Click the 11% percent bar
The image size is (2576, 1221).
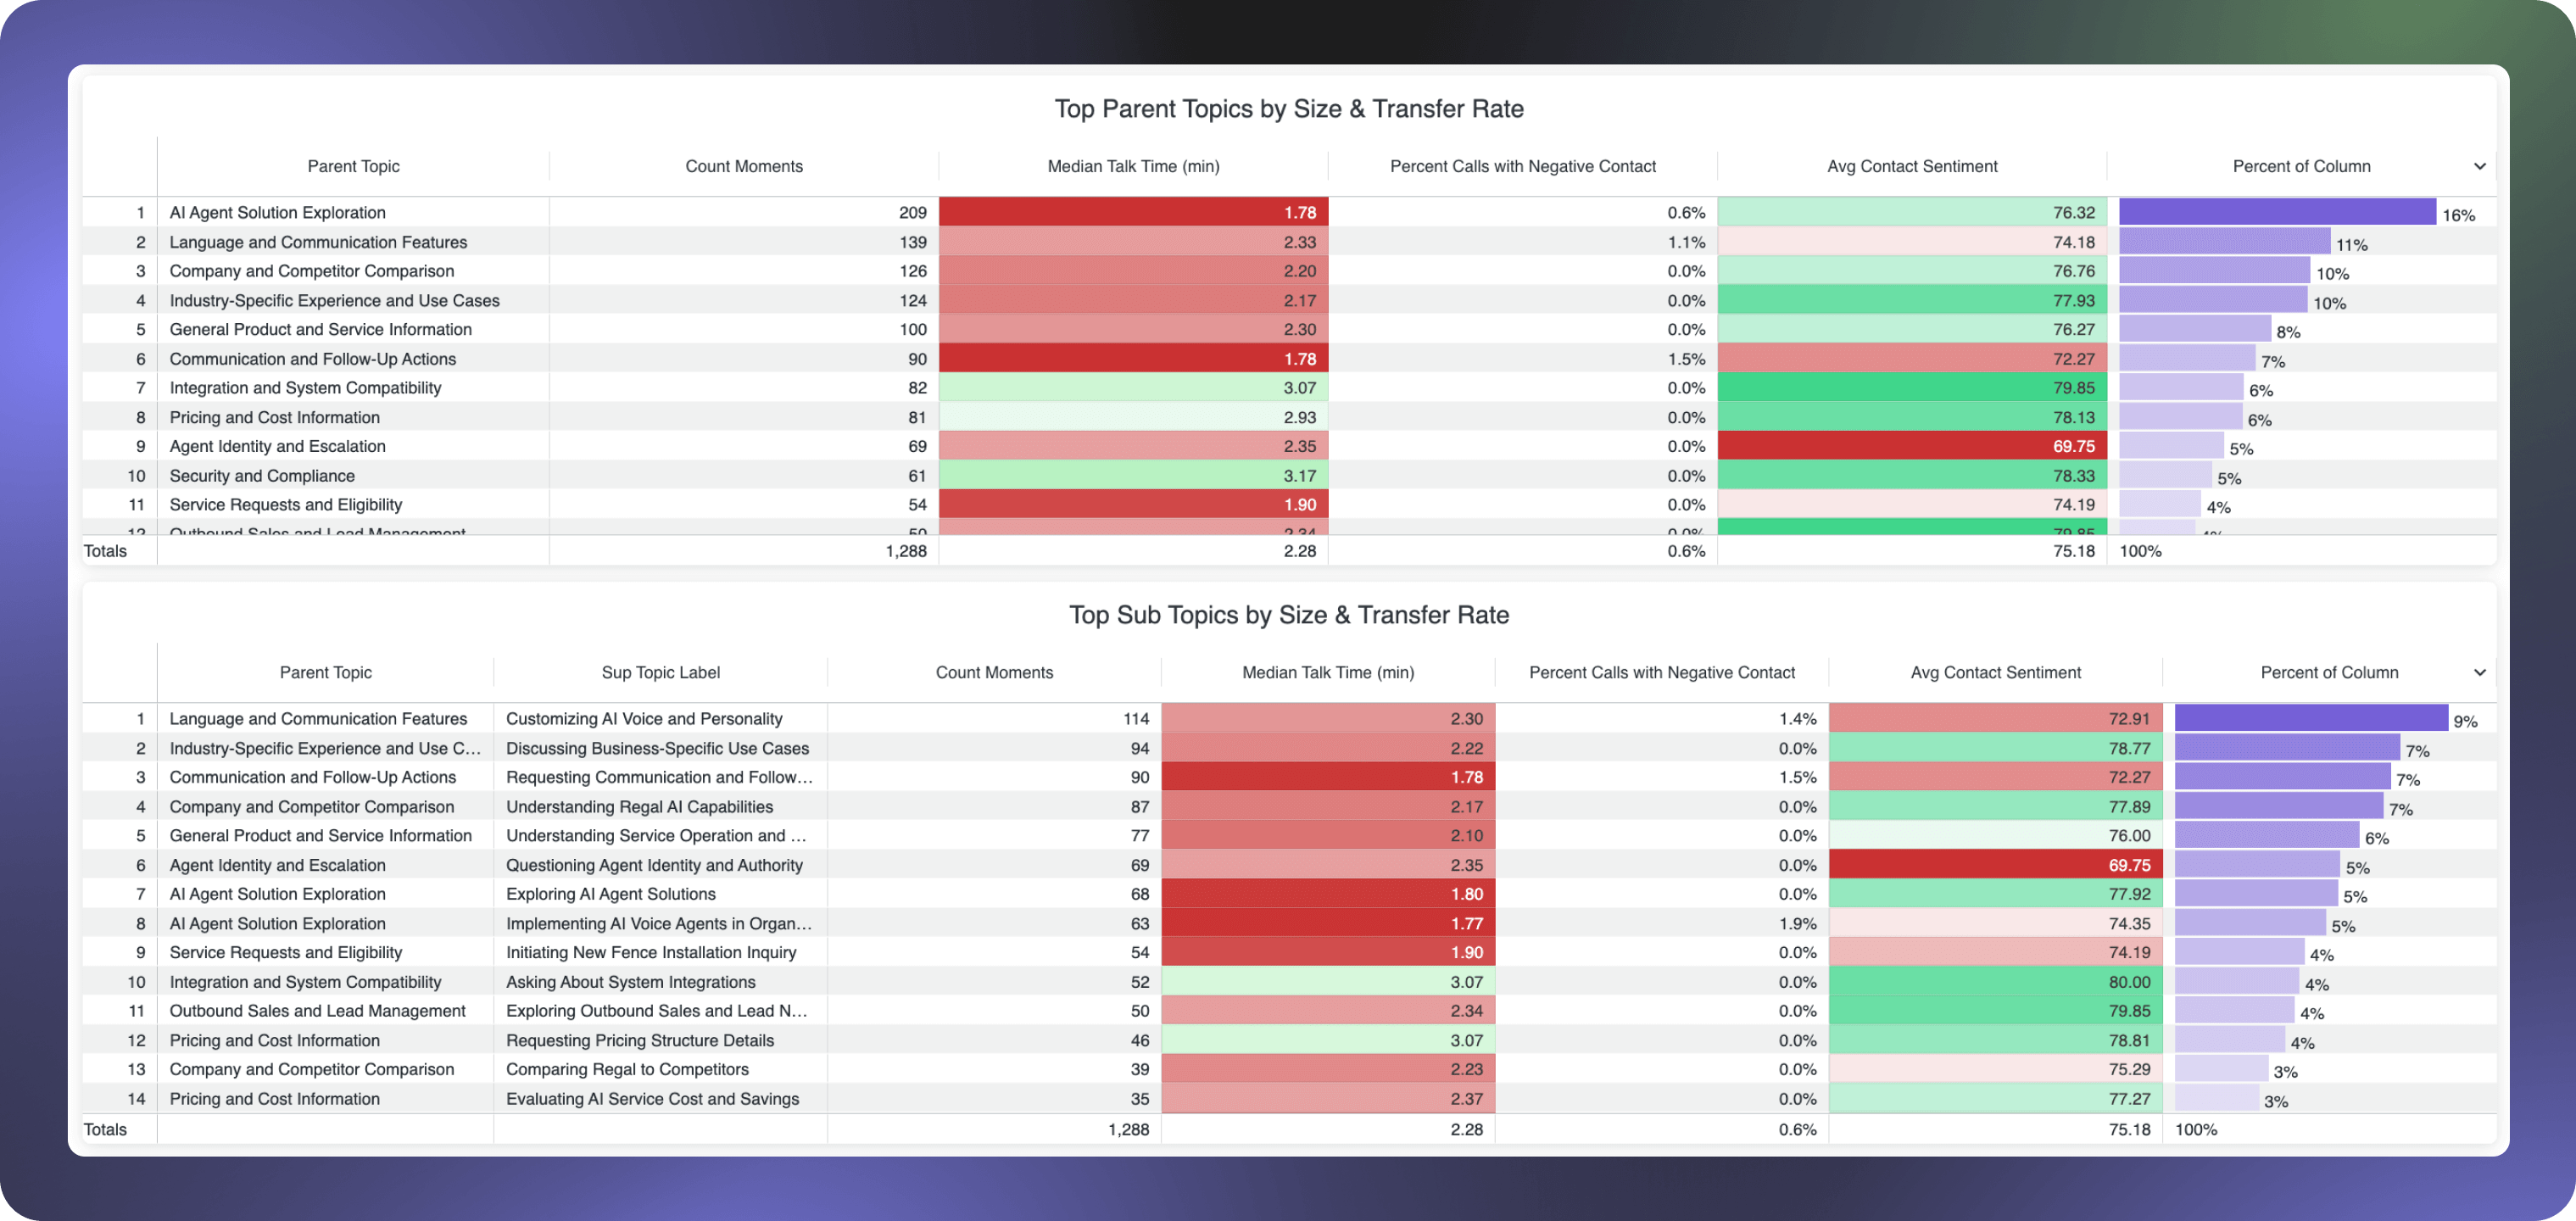tap(2224, 241)
